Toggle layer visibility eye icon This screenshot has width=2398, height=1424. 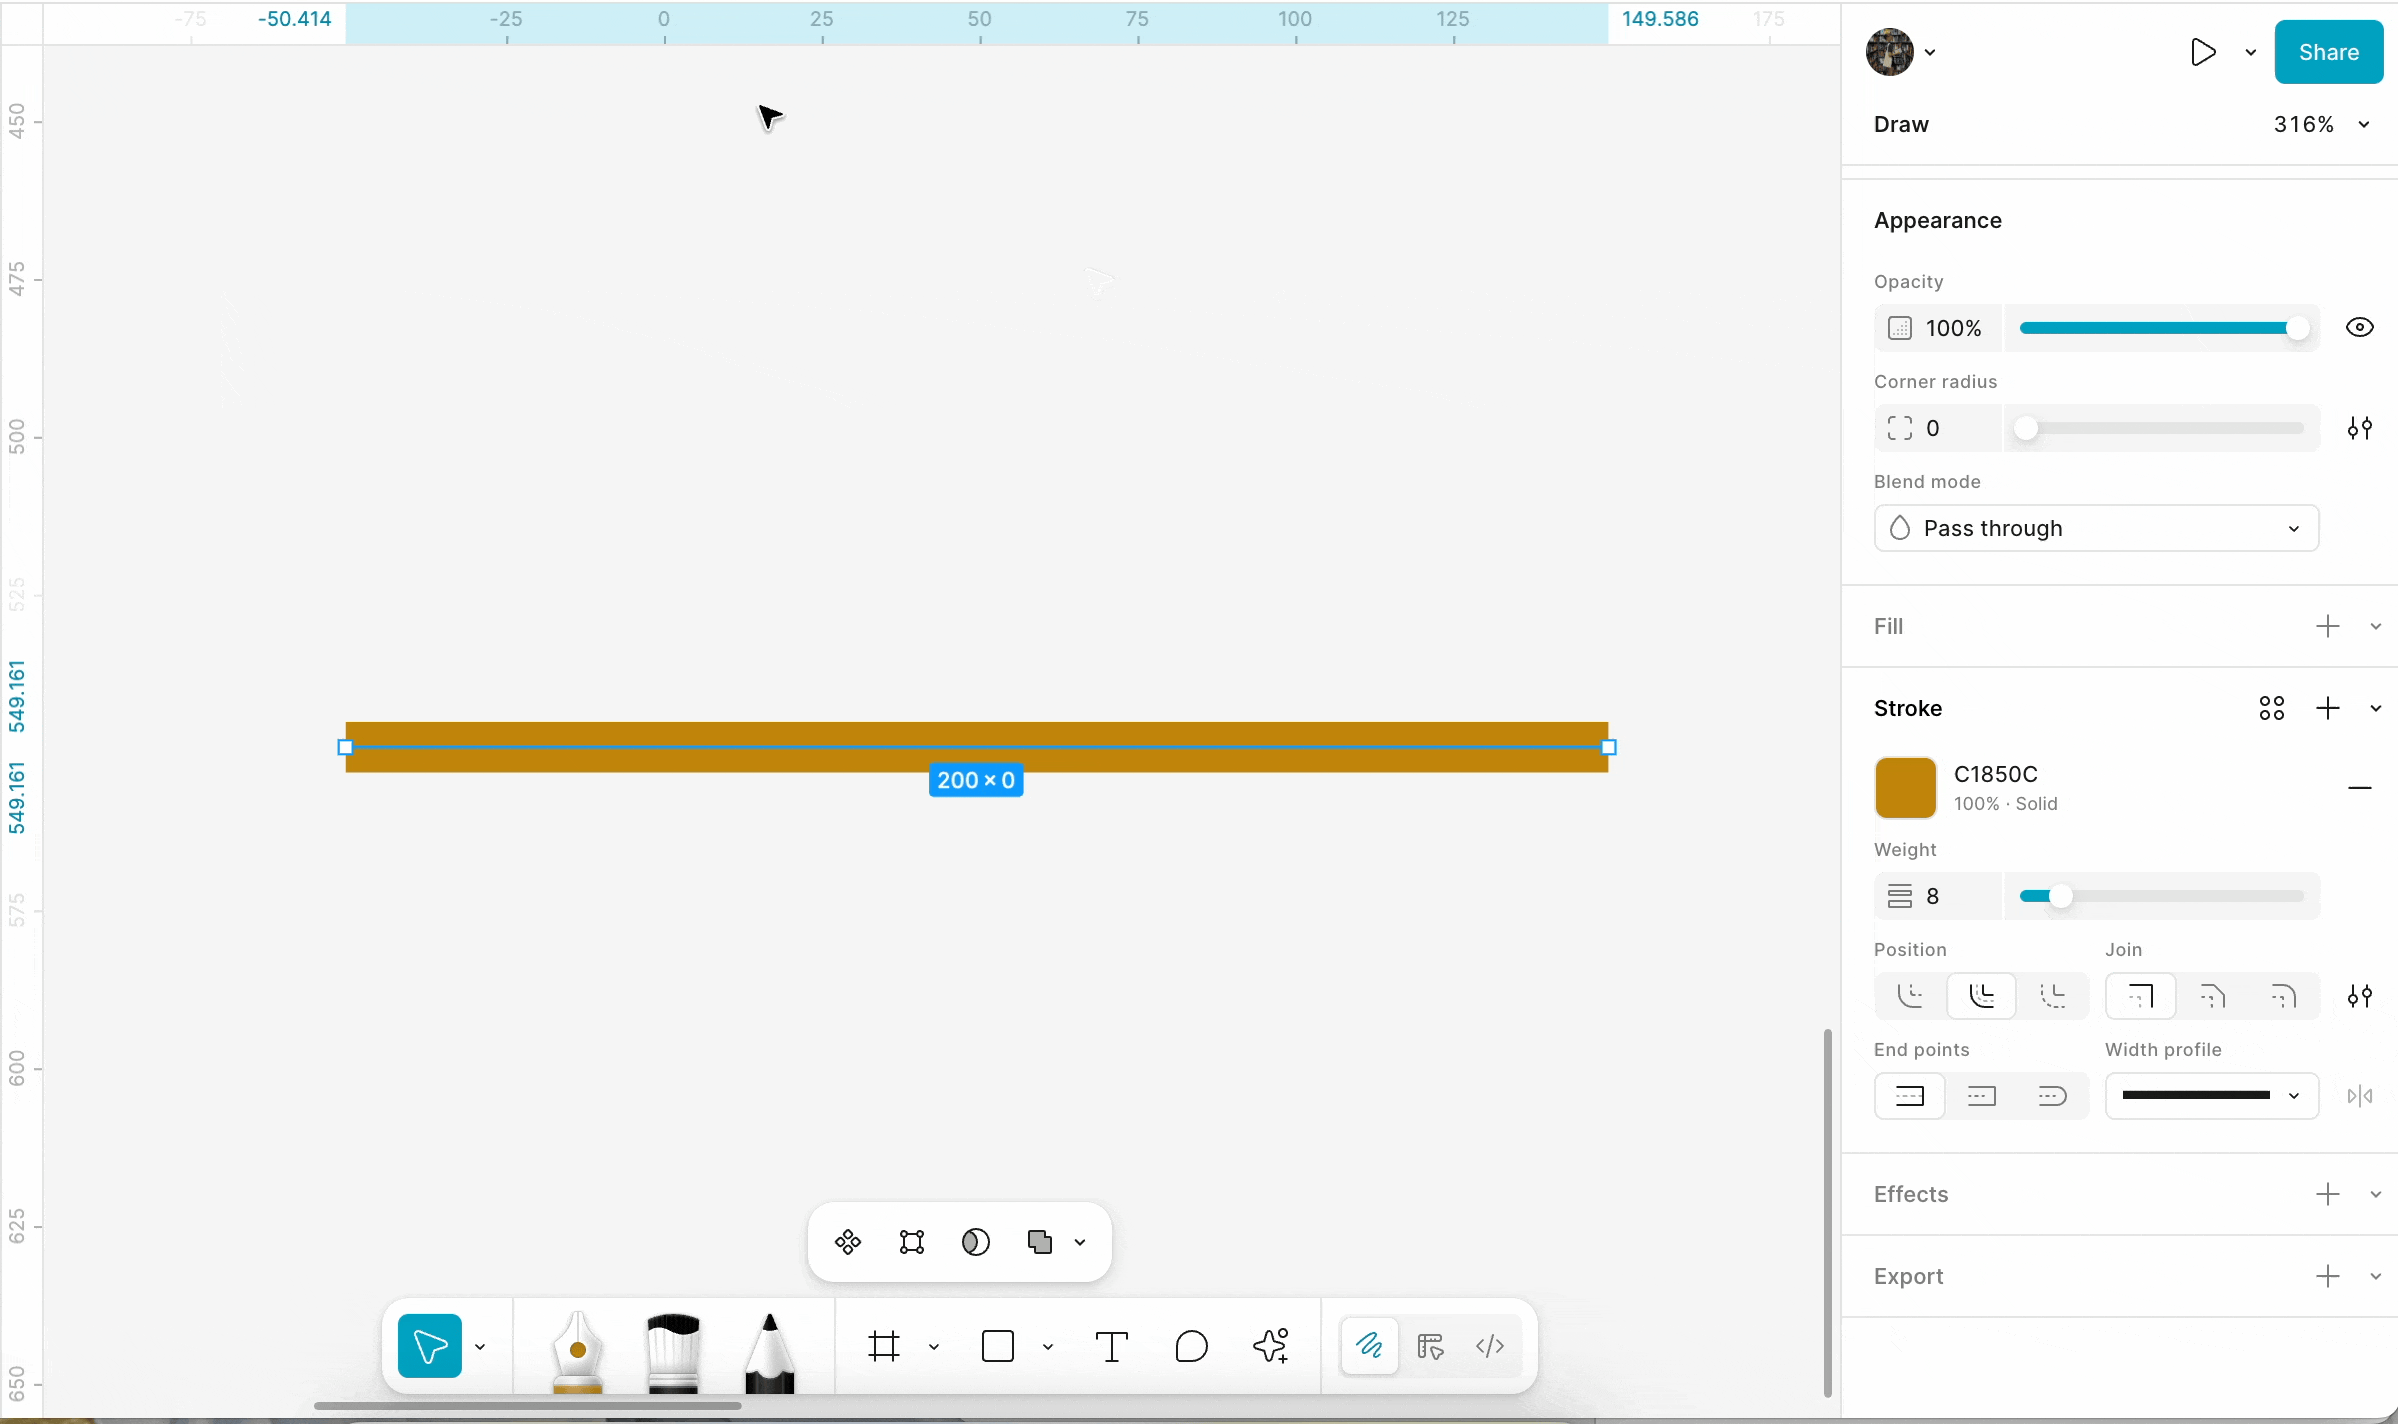(x=2360, y=327)
